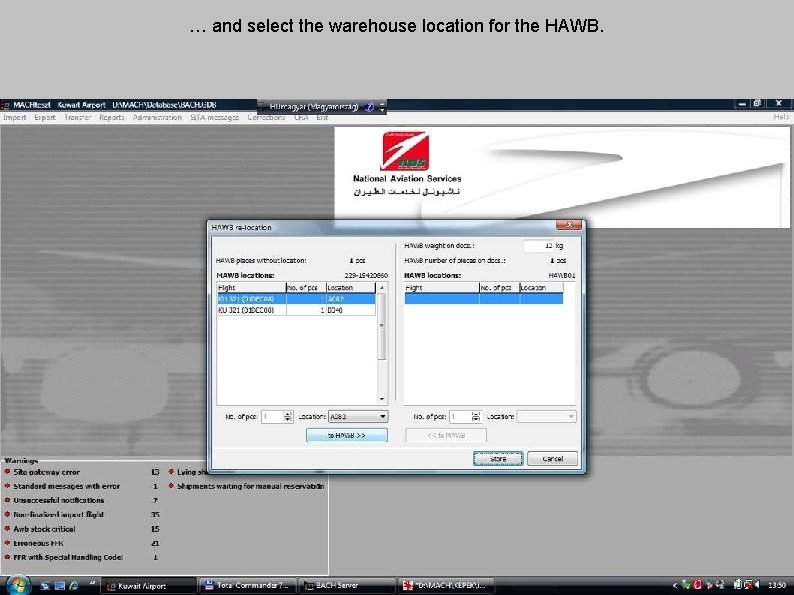Select the highlighted KU 321 row with location A082

[296, 299]
